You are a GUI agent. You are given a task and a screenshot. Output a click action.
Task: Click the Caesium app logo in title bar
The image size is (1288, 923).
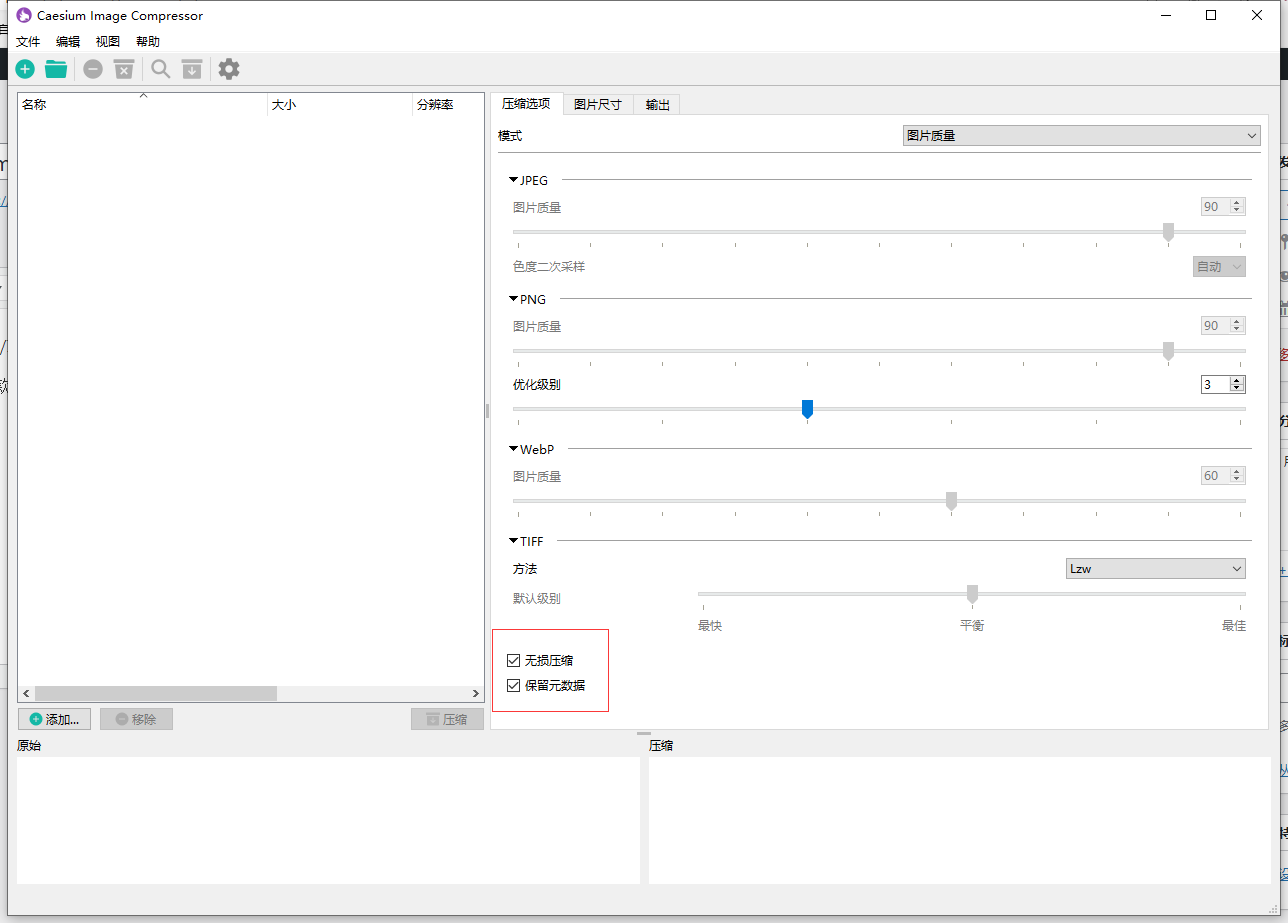(x=23, y=15)
